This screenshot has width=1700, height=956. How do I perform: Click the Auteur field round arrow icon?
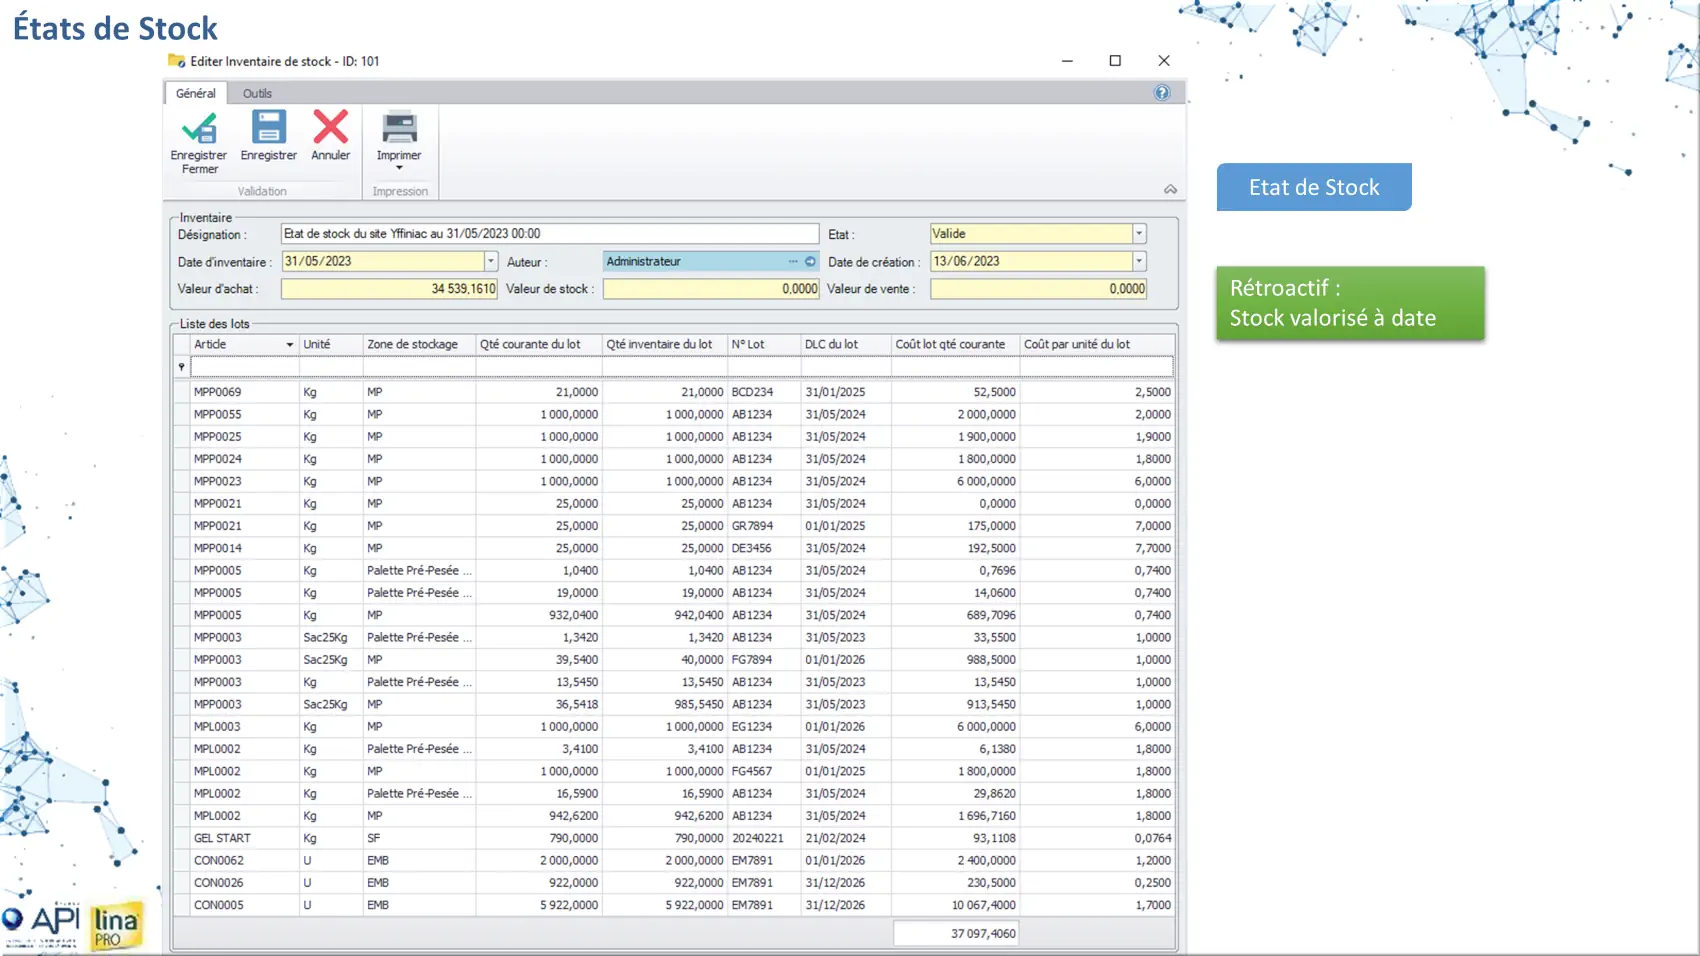click(810, 262)
